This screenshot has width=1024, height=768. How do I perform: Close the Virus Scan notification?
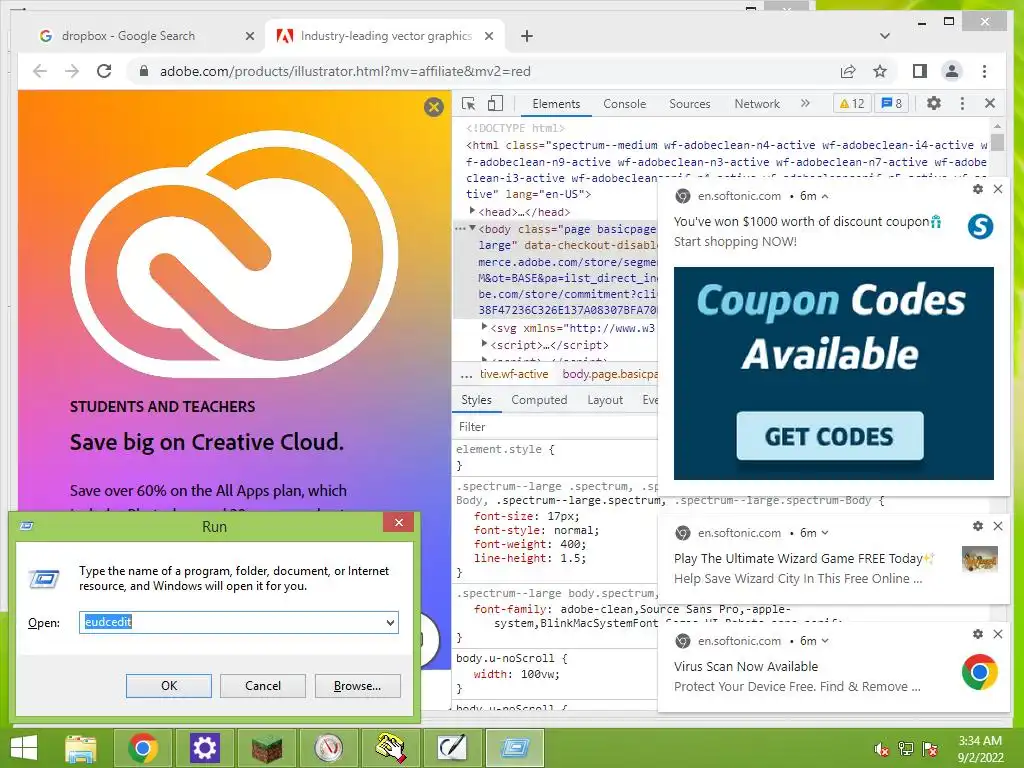pyautogui.click(x=998, y=633)
